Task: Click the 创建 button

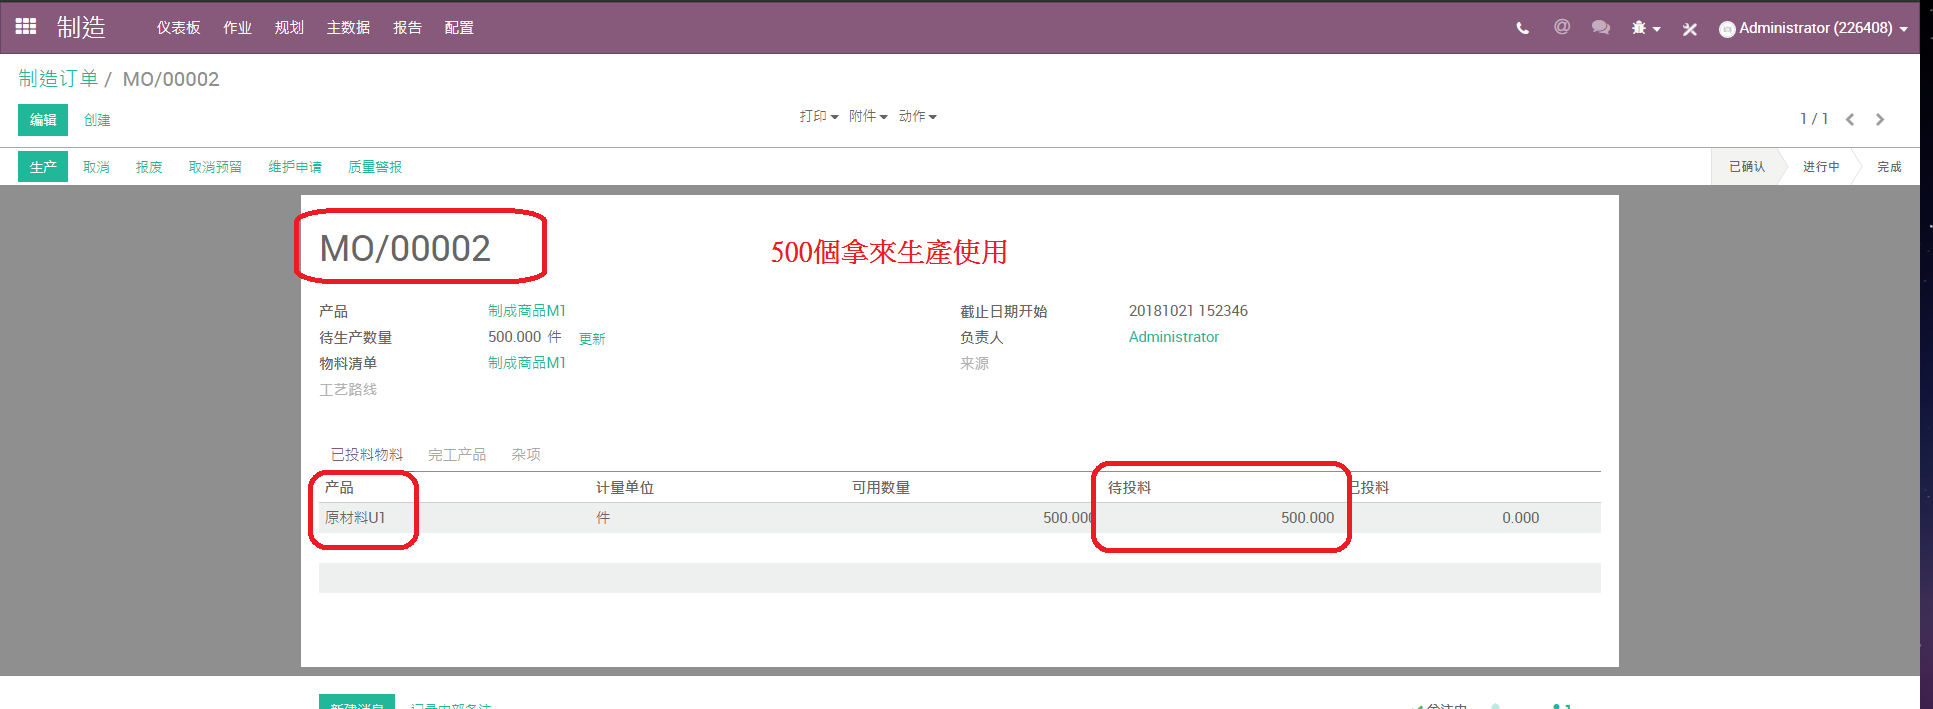Action: (97, 120)
